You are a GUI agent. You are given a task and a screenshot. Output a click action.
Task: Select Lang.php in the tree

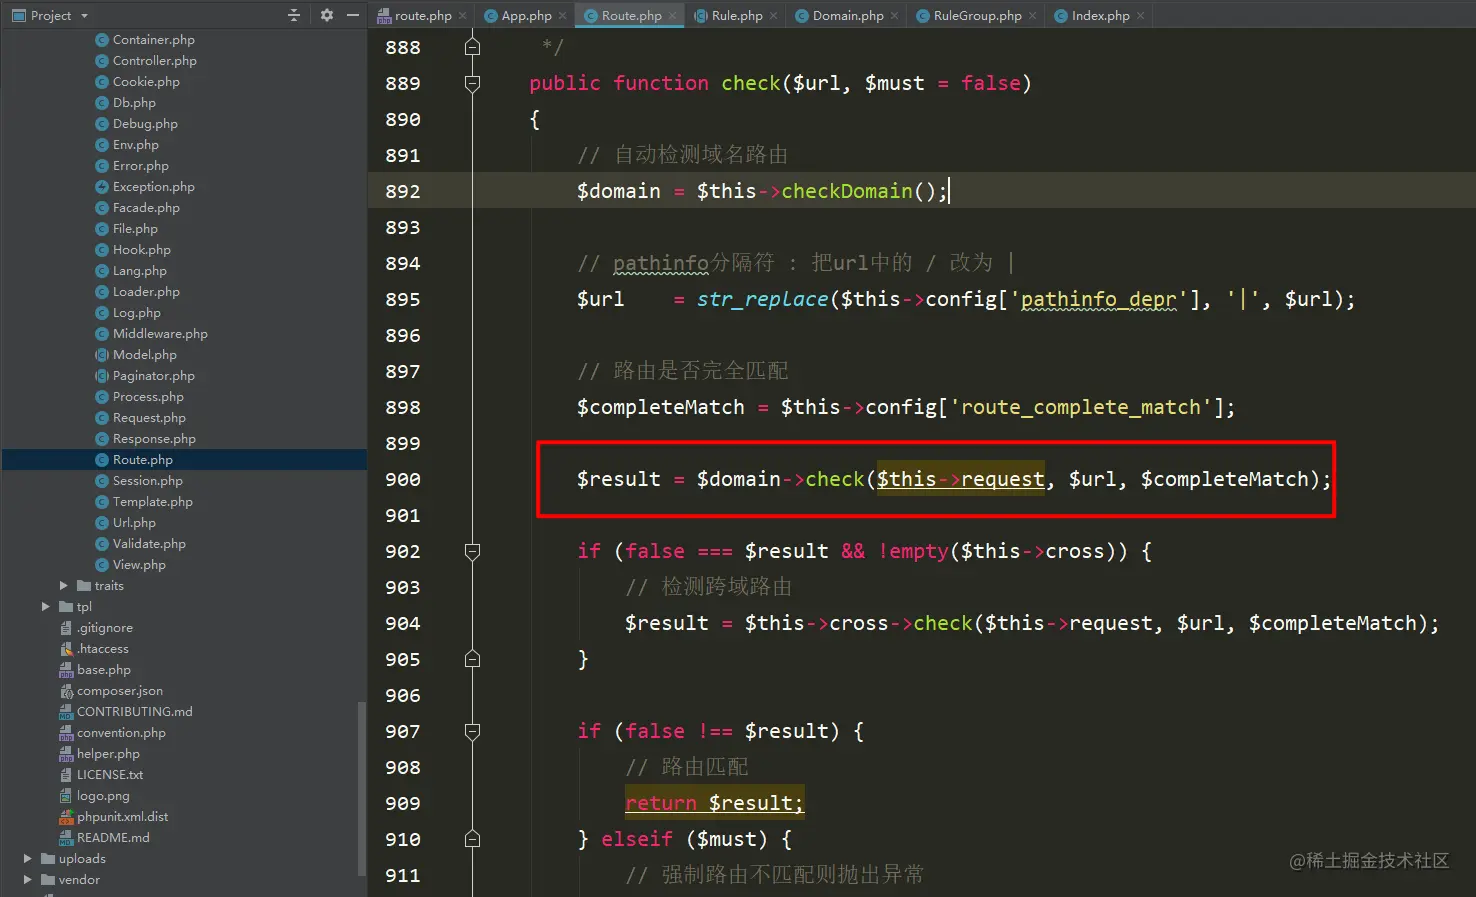[139, 271]
